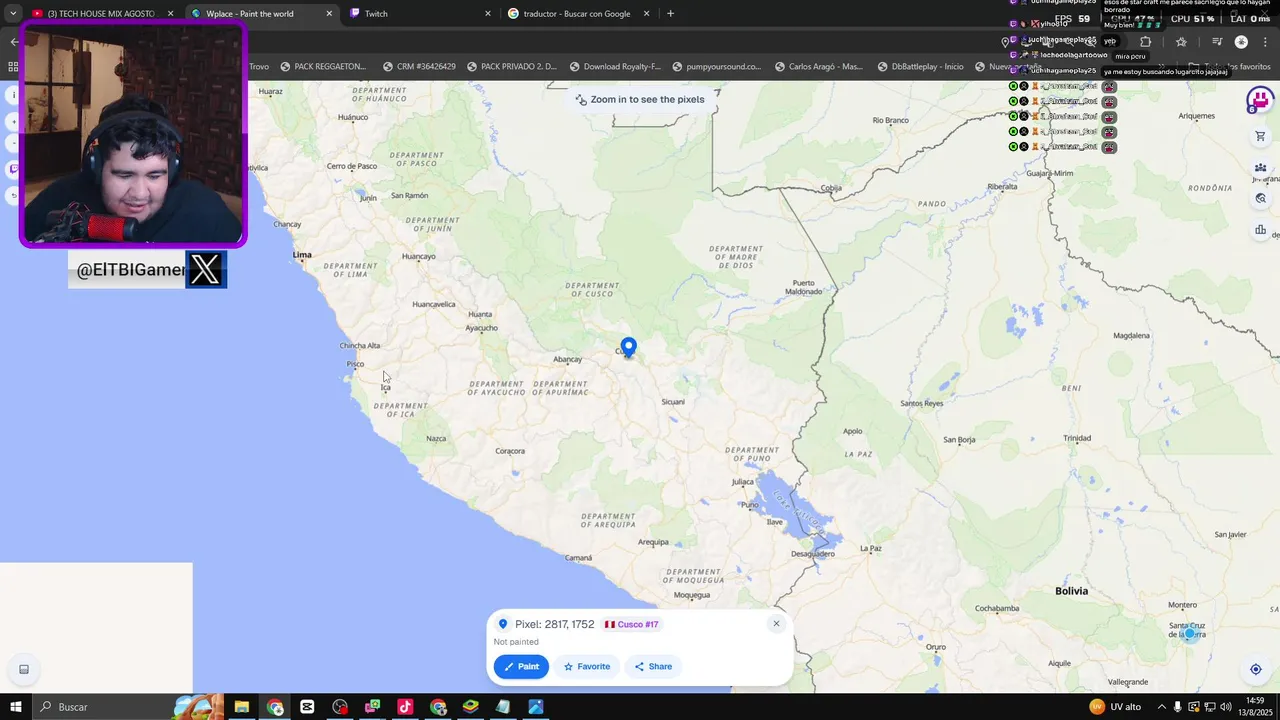Open a new browser tab
This screenshot has height=720, width=1280.
[x=670, y=14]
